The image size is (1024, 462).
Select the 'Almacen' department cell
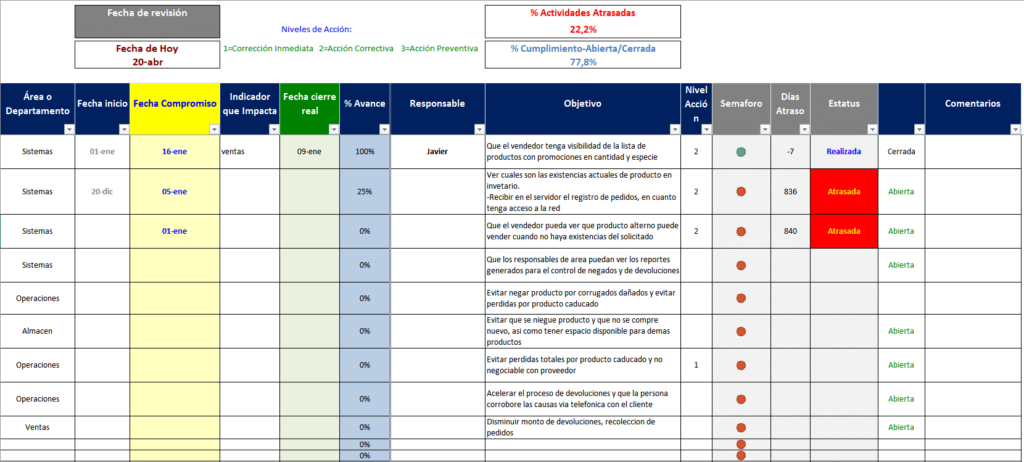pyautogui.click(x=37, y=331)
